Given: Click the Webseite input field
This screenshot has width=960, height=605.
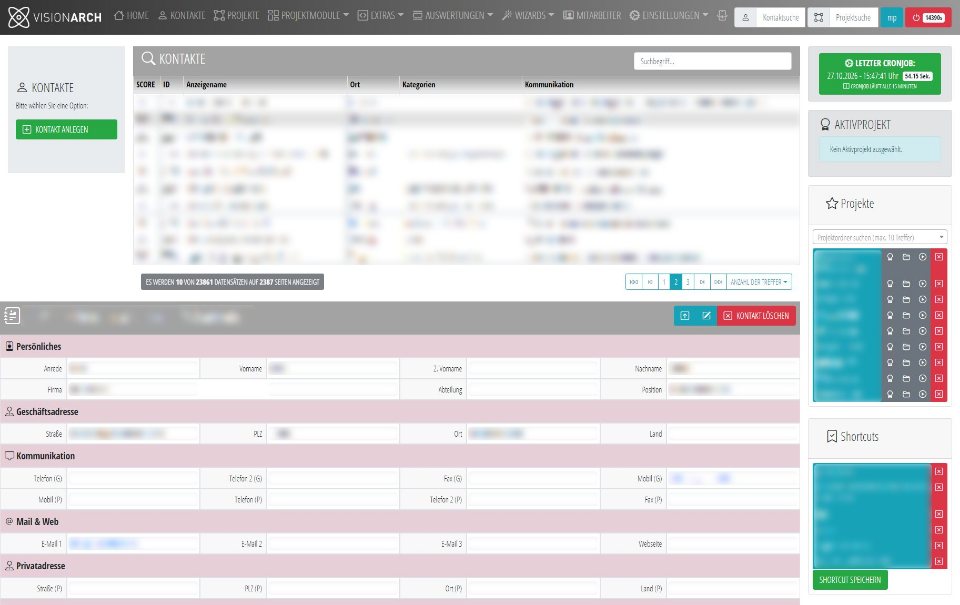Looking at the screenshot, I should [x=733, y=544].
